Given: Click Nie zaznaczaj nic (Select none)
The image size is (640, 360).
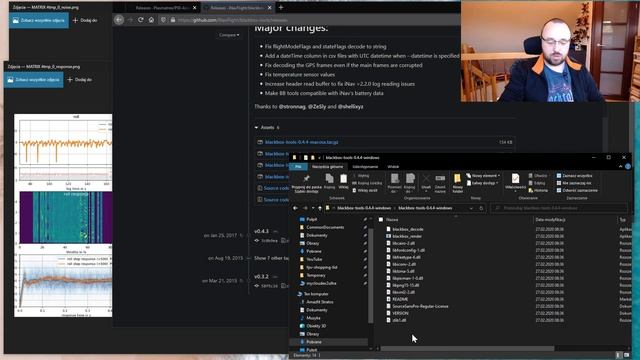Looking at the screenshot, I should [x=573, y=183].
